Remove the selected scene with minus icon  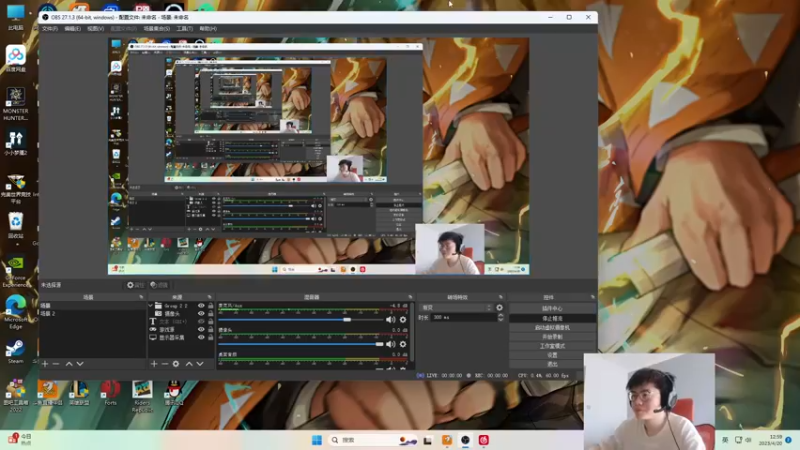pyautogui.click(x=56, y=364)
